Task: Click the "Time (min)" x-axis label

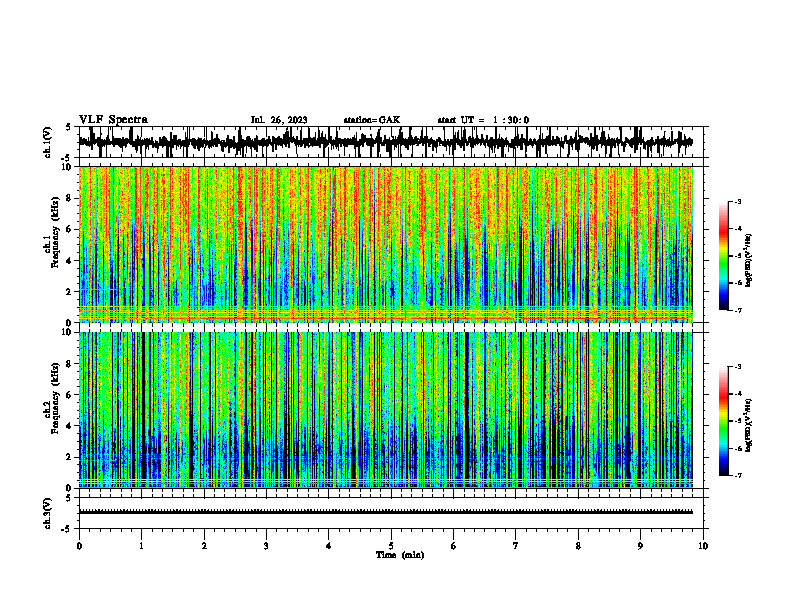Action: pyautogui.click(x=400, y=555)
